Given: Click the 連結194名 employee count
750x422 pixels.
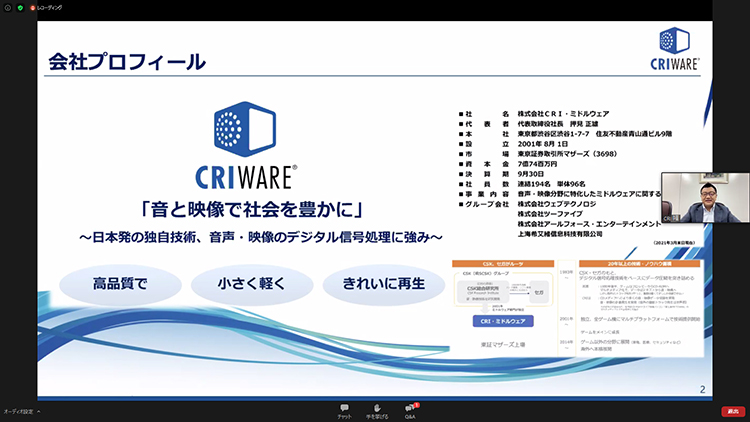Looking at the screenshot, I should click(534, 184).
